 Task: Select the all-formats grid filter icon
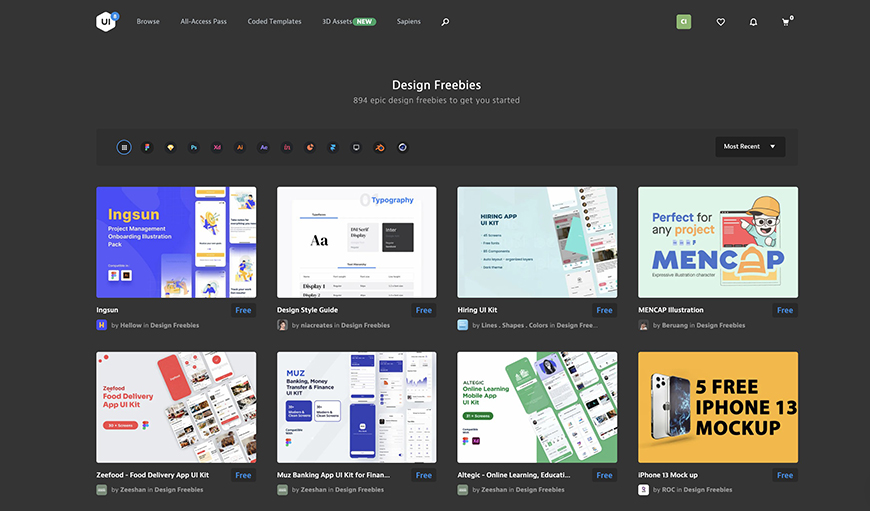click(x=124, y=148)
